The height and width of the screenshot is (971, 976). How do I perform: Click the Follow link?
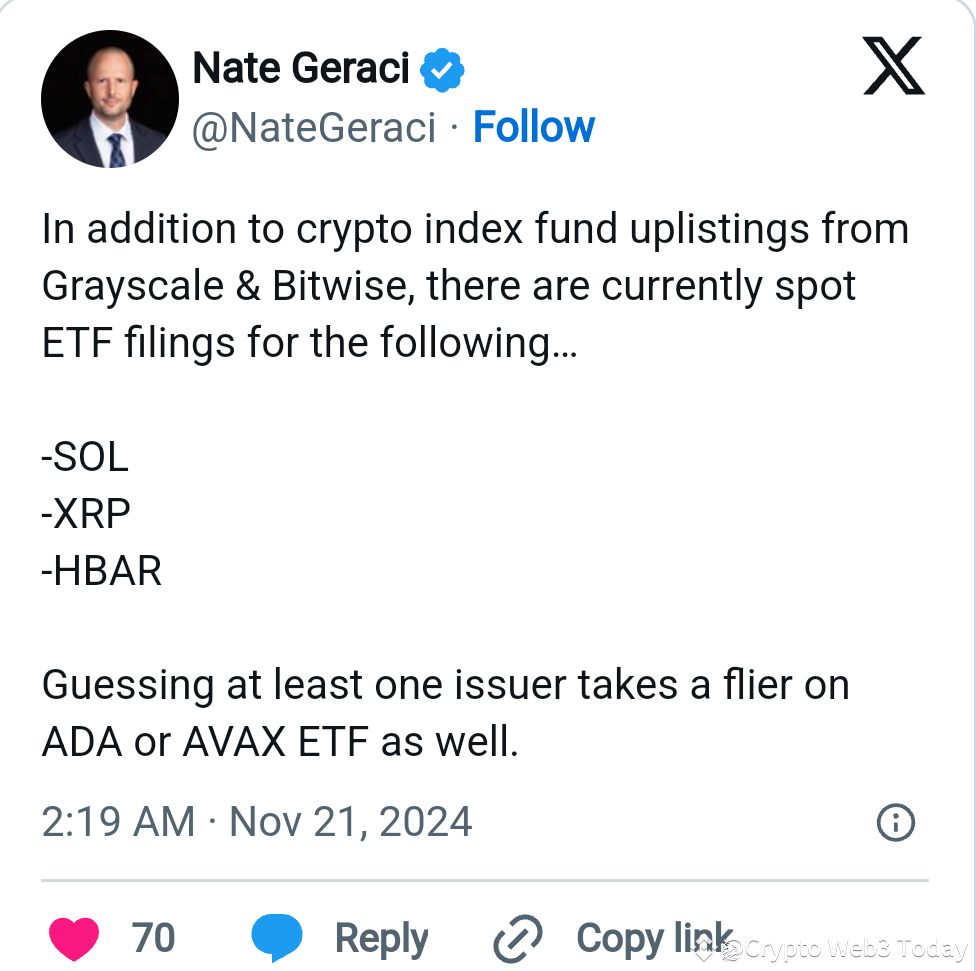pos(534,126)
